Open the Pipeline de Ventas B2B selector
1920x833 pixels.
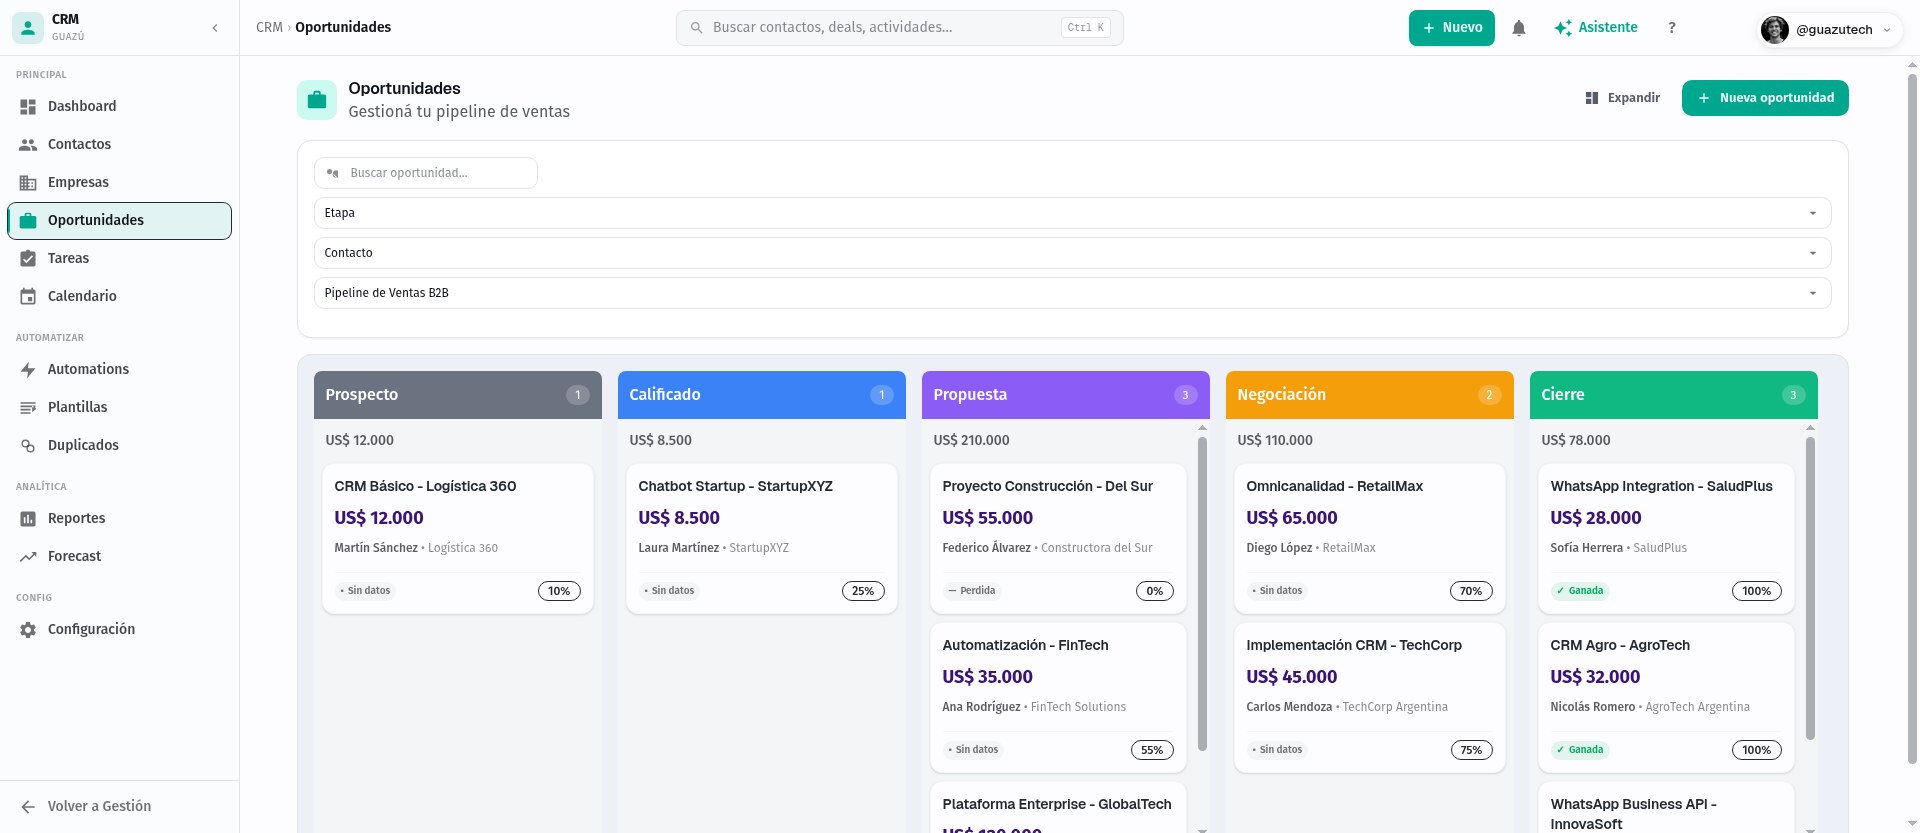coord(1072,293)
